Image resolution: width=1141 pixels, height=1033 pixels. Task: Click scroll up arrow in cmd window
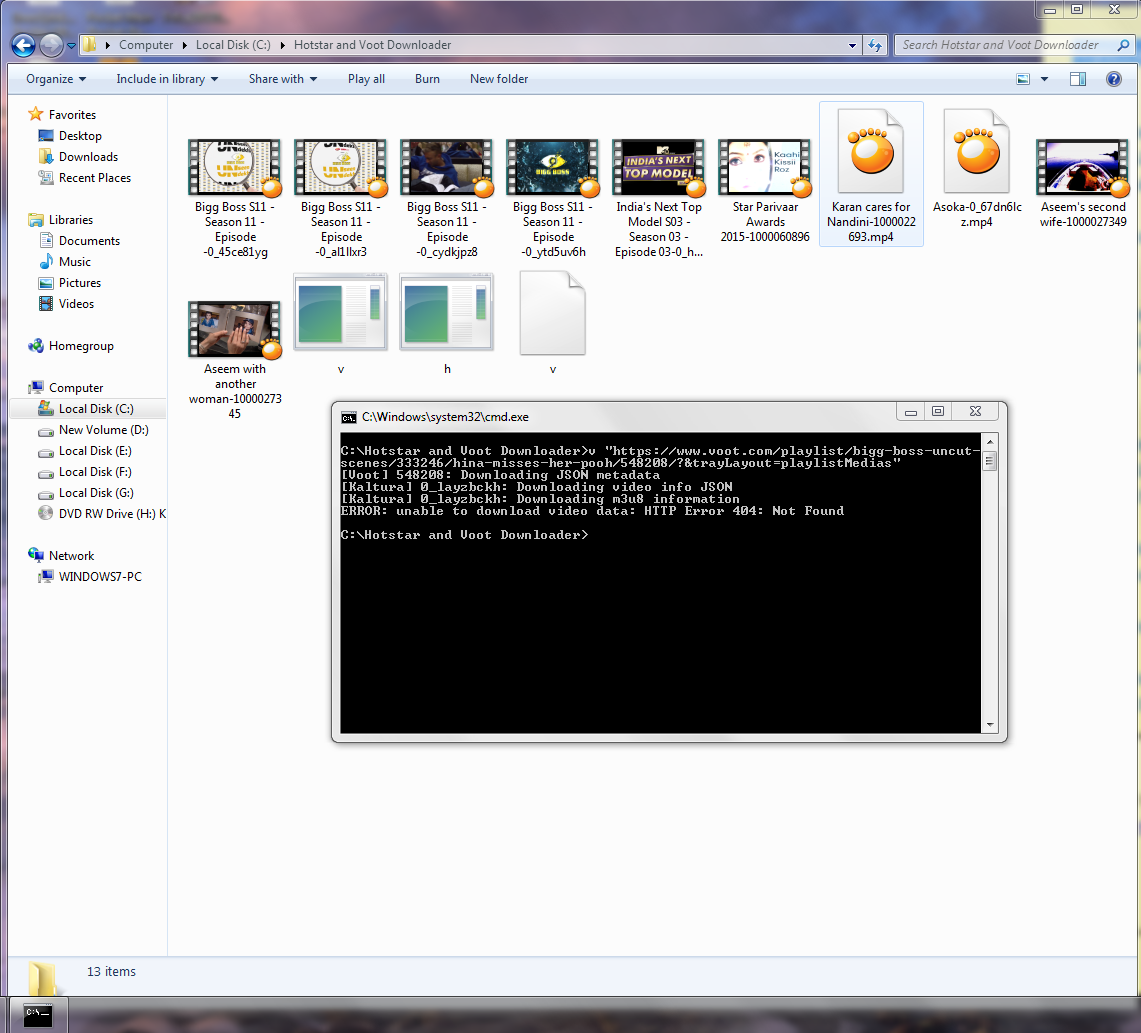[x=990, y=442]
